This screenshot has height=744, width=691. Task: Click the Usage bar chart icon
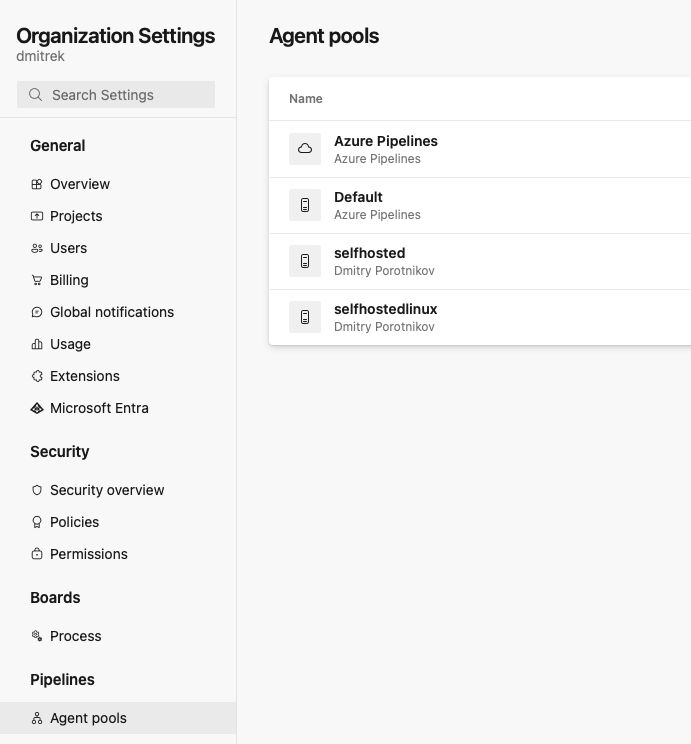(37, 344)
